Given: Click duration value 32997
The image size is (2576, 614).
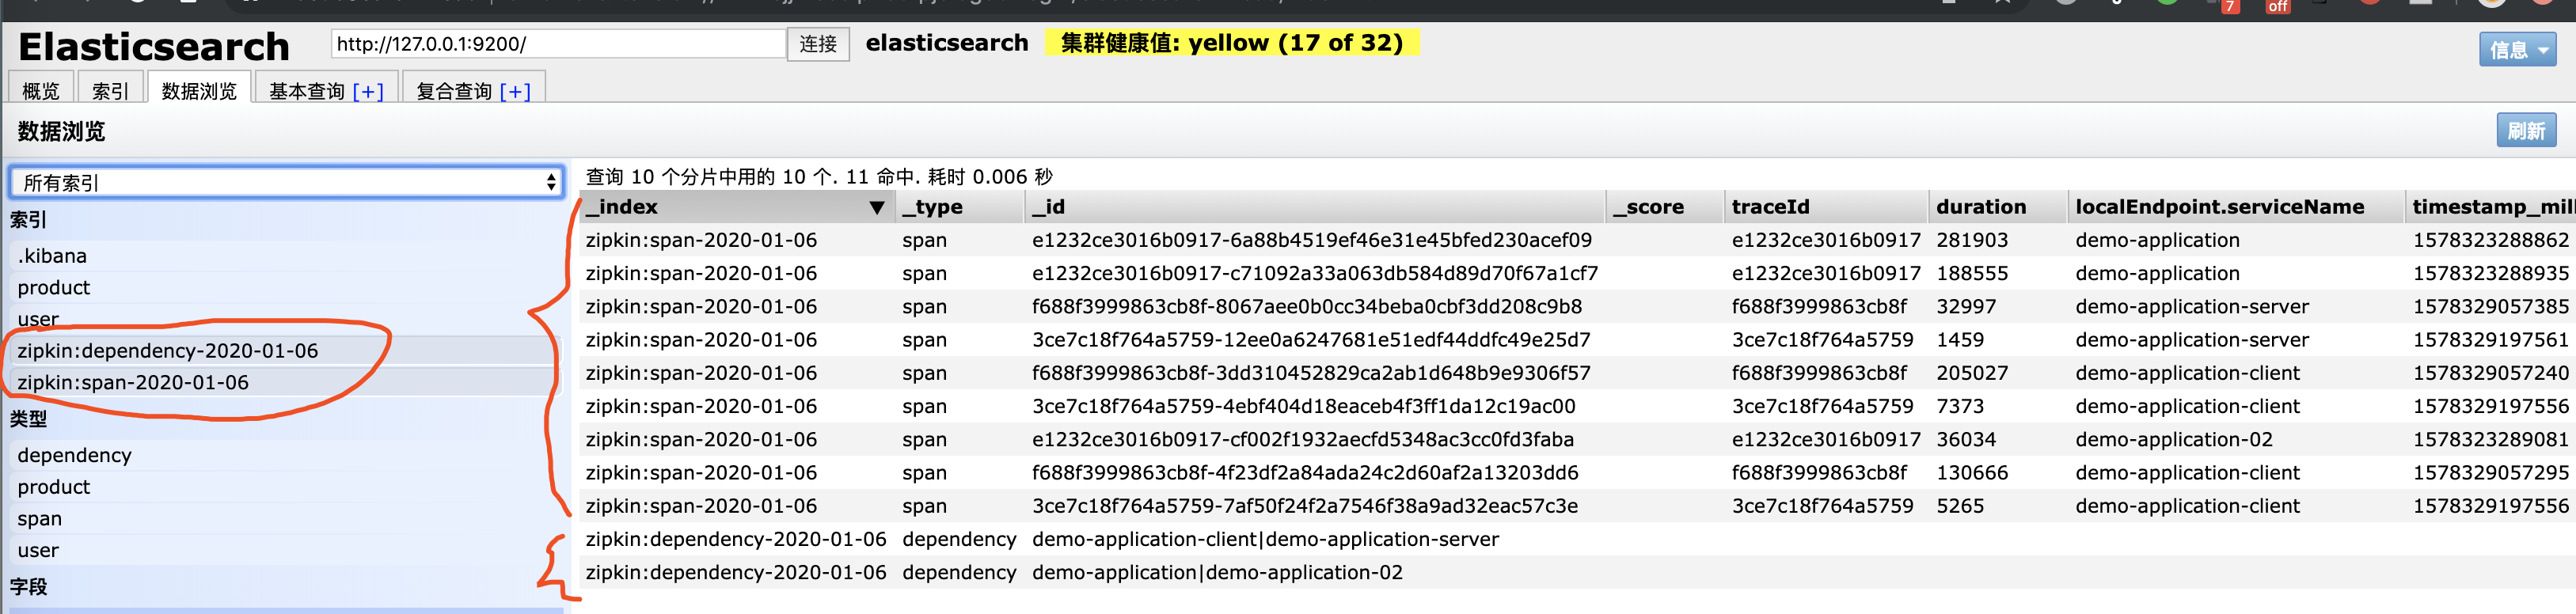Looking at the screenshot, I should (x=1966, y=307).
